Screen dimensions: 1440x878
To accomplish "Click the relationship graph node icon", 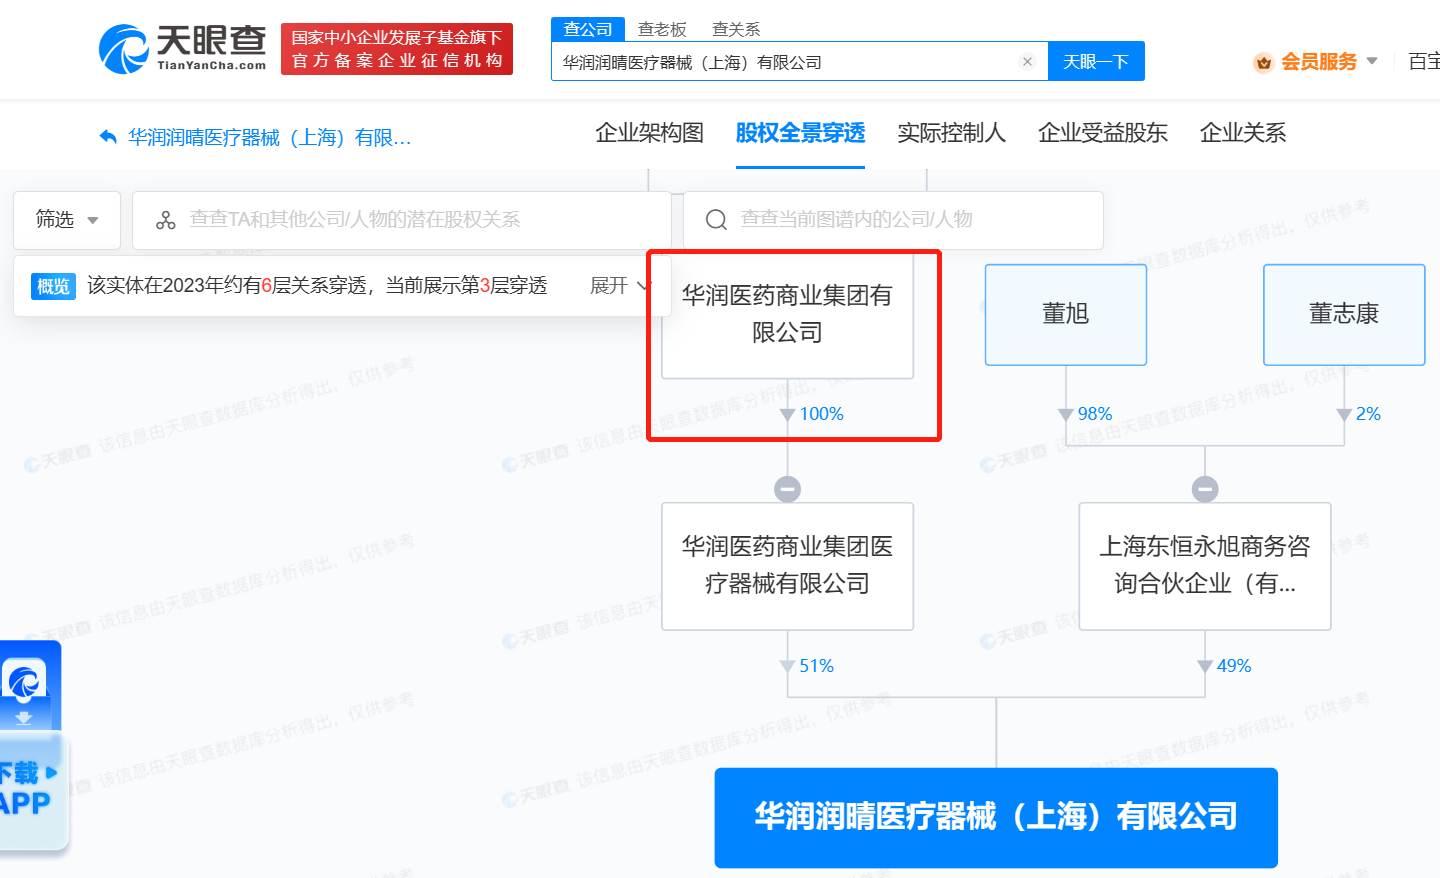I will click(x=166, y=220).
